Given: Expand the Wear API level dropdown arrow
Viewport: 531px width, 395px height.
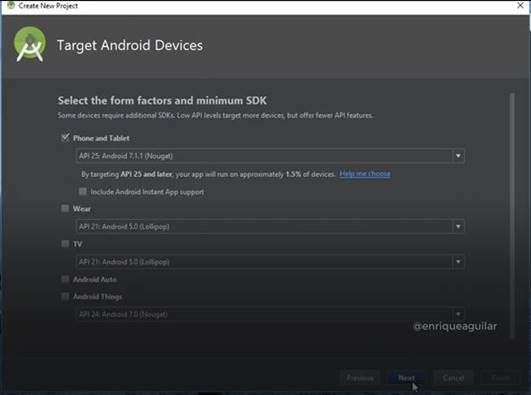Looking at the screenshot, I should click(458, 226).
